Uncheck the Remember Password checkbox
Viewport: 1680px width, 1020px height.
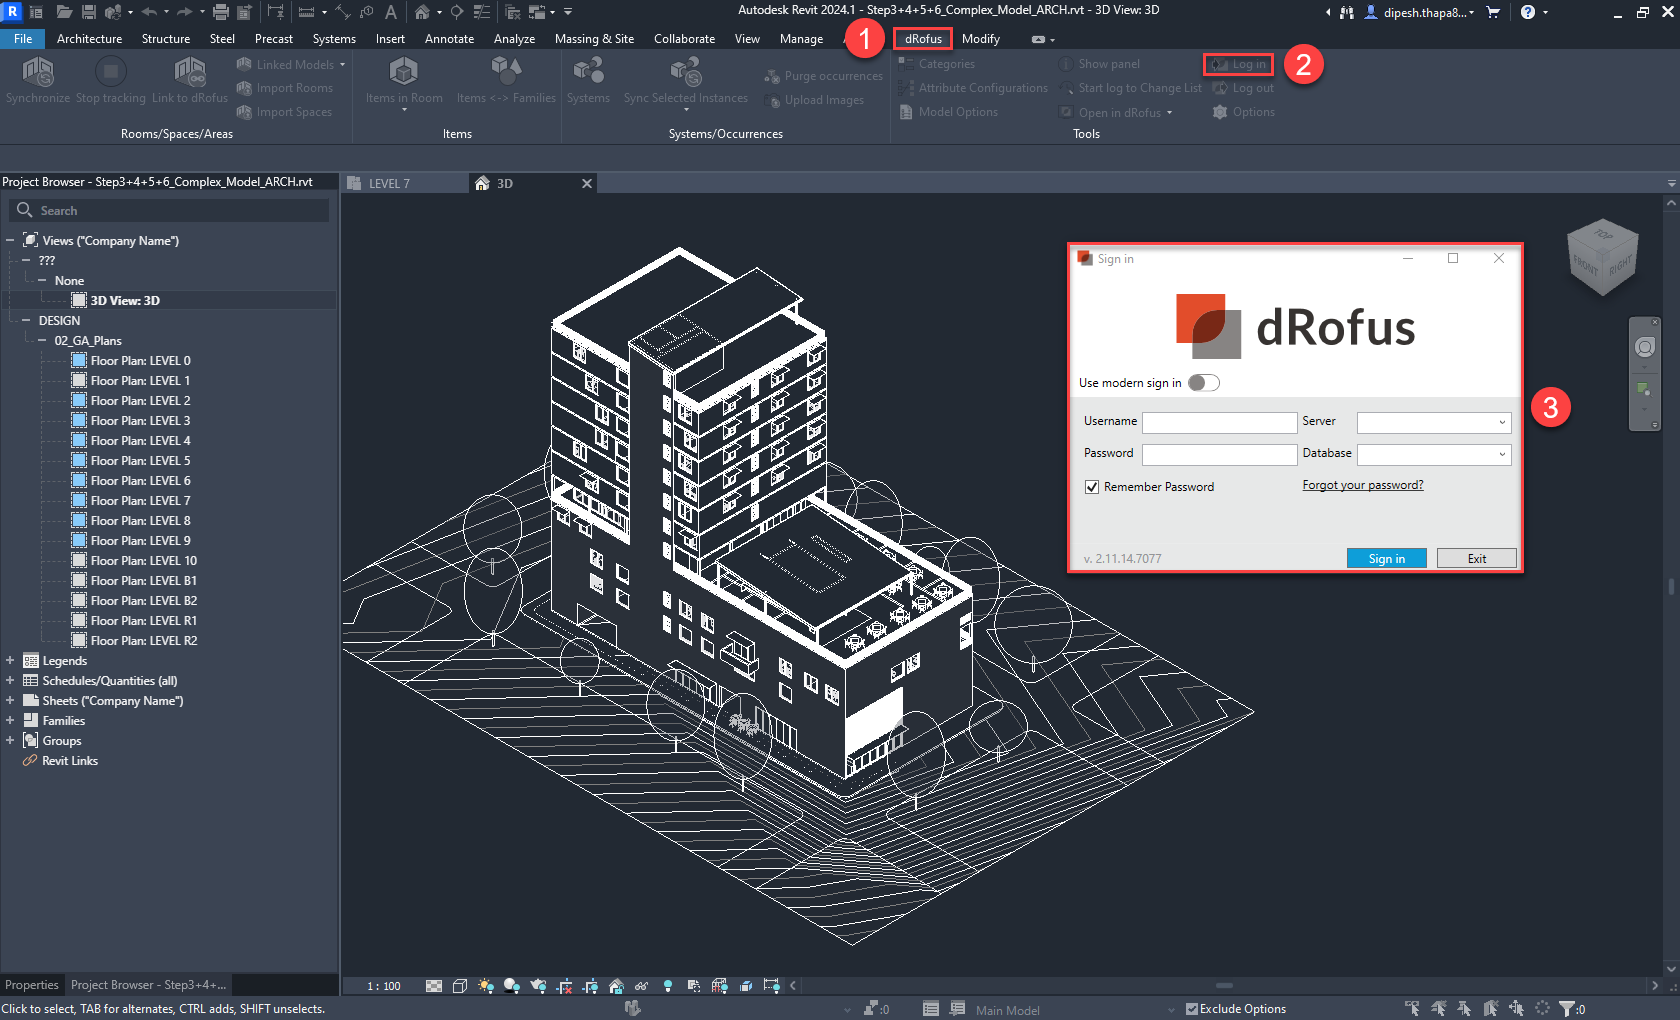coord(1092,487)
